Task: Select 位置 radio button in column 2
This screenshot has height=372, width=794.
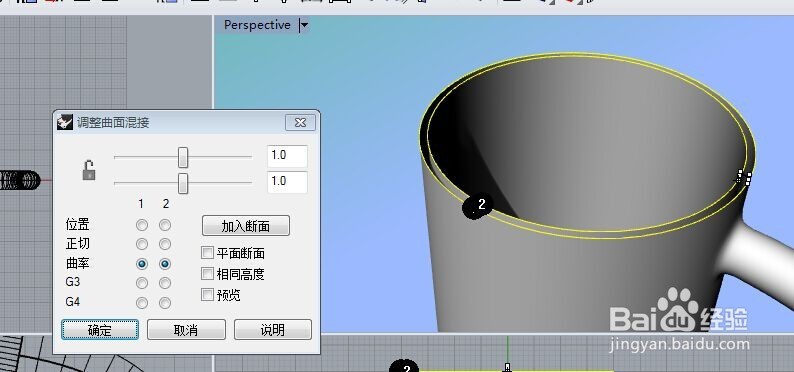Action: 165,225
